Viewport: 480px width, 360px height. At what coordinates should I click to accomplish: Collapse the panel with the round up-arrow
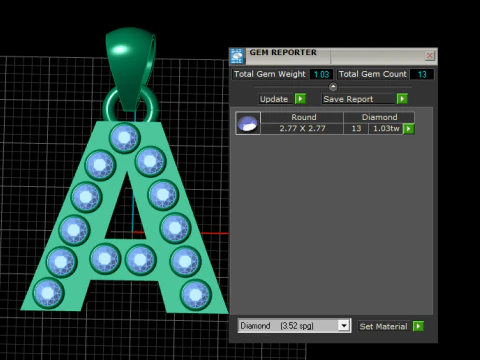tap(333, 87)
